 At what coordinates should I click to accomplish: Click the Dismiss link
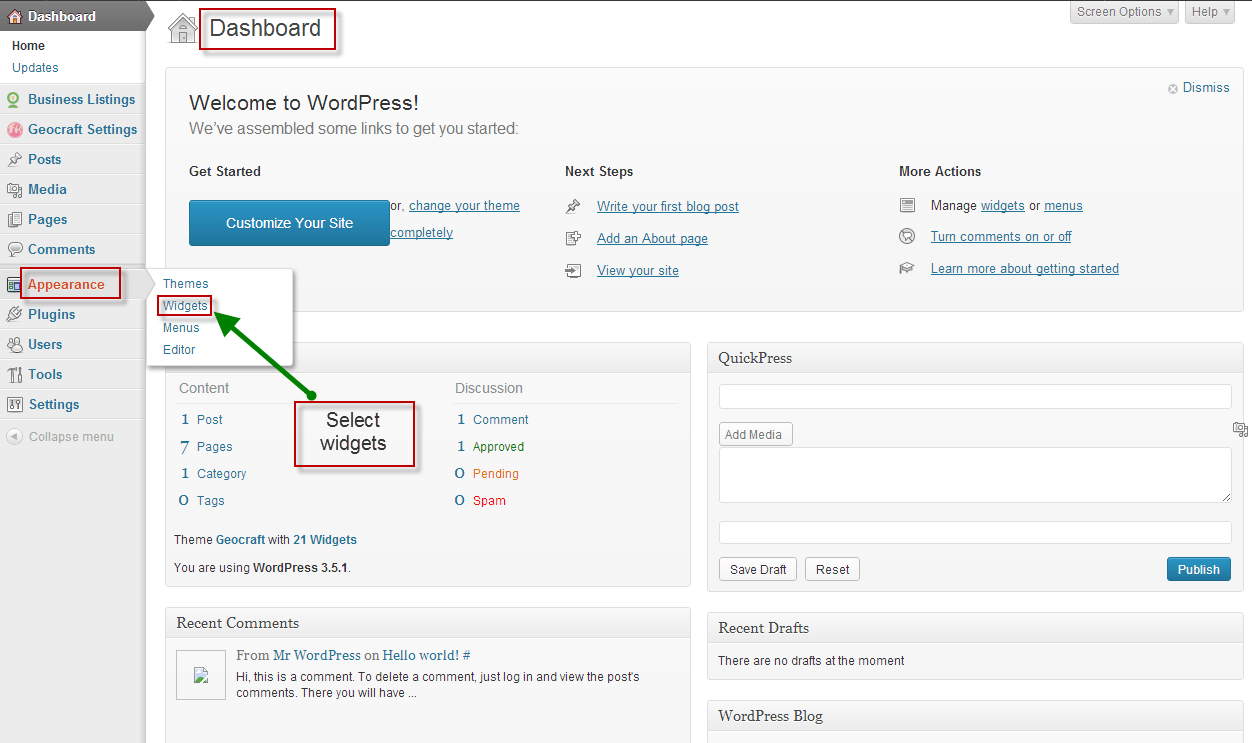pos(1206,88)
